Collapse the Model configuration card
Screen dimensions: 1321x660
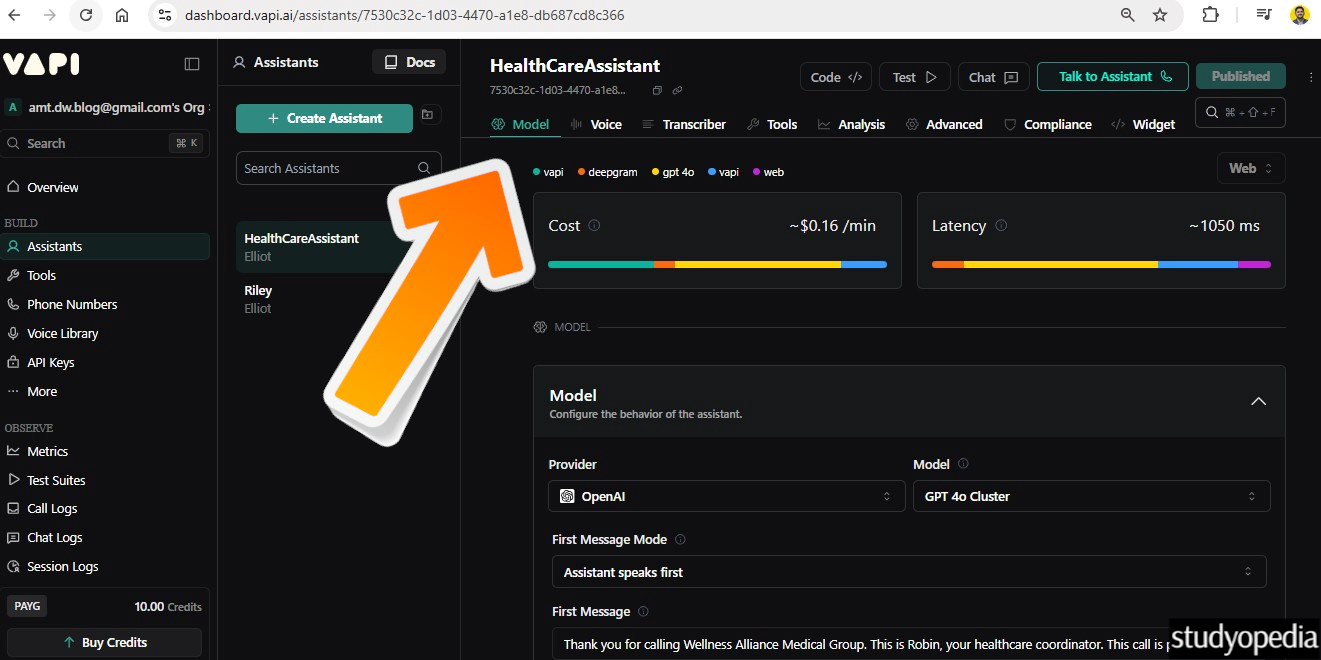(1258, 400)
